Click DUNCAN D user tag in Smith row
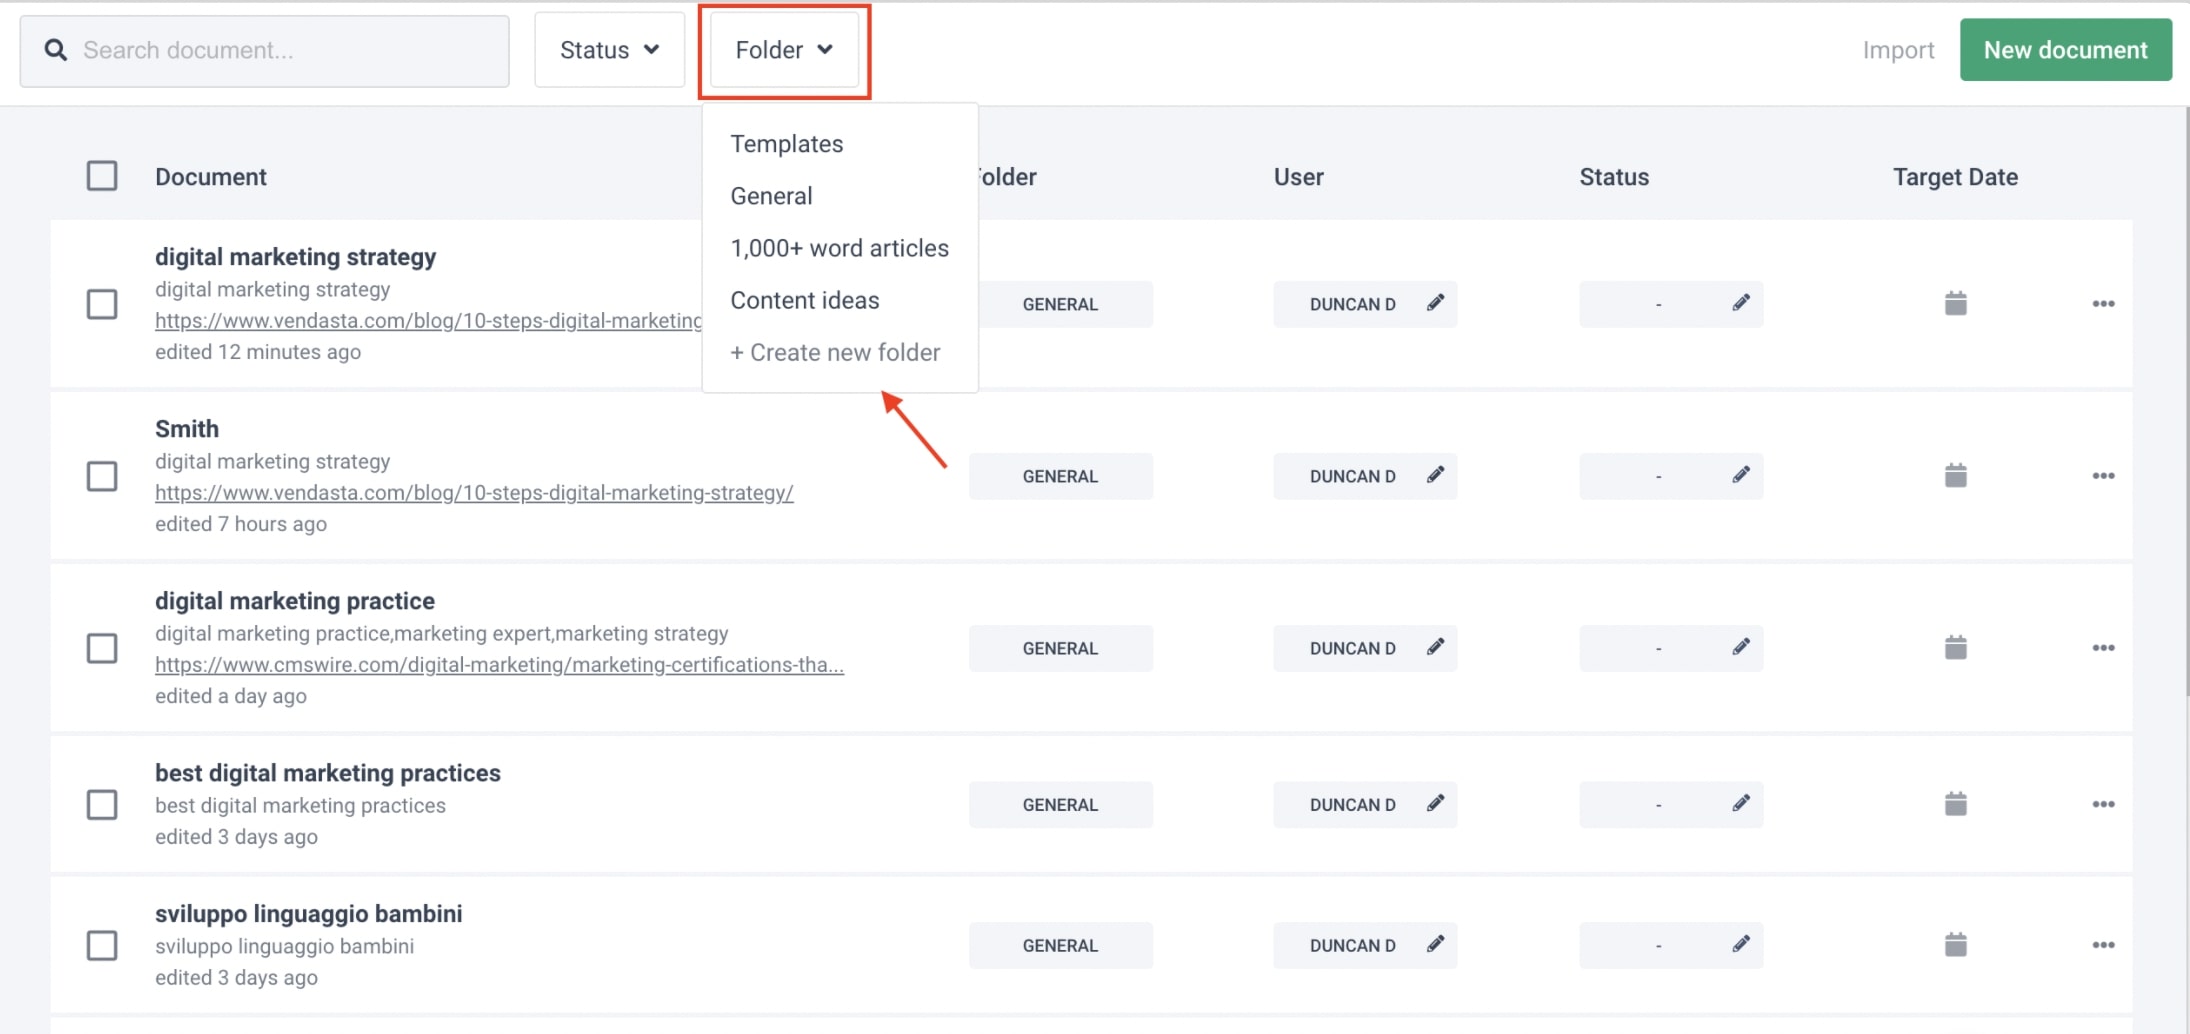The height and width of the screenshot is (1034, 2190). click(1352, 476)
